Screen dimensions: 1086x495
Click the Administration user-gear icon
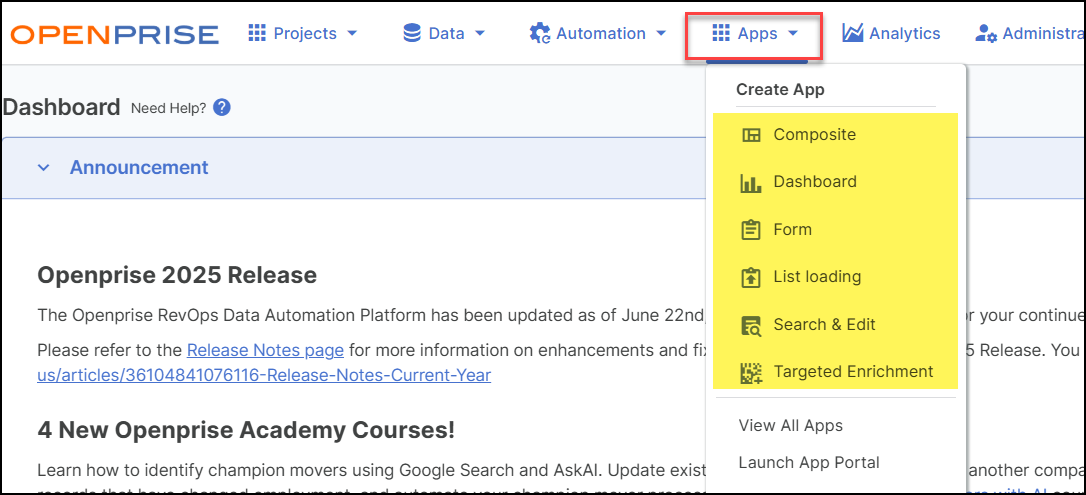986,33
